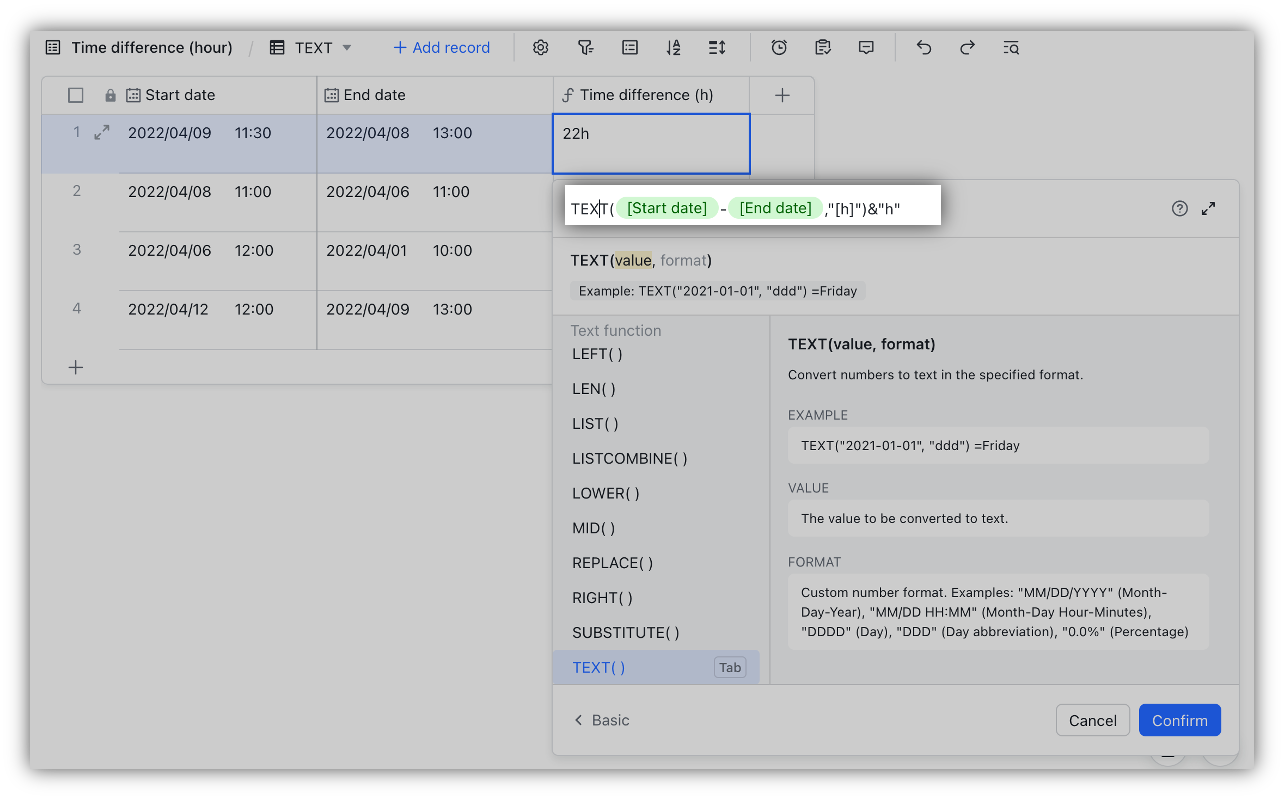The width and height of the screenshot is (1284, 800).
Task: Click Add record
Action: (441, 48)
